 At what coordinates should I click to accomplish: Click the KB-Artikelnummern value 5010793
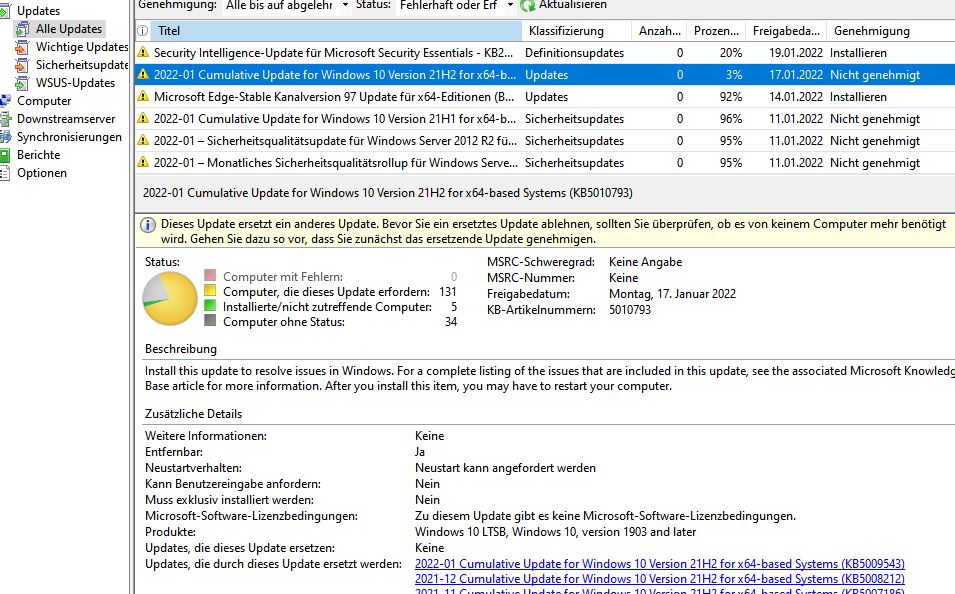(x=630, y=309)
